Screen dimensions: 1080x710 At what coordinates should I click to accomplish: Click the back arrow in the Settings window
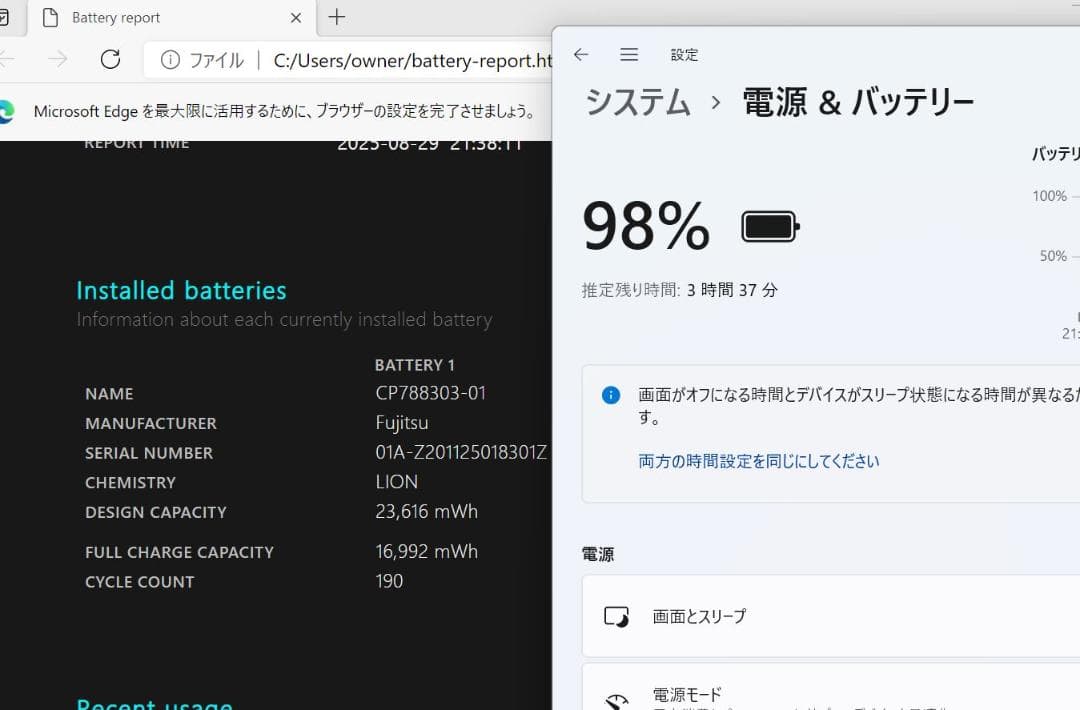click(x=581, y=55)
